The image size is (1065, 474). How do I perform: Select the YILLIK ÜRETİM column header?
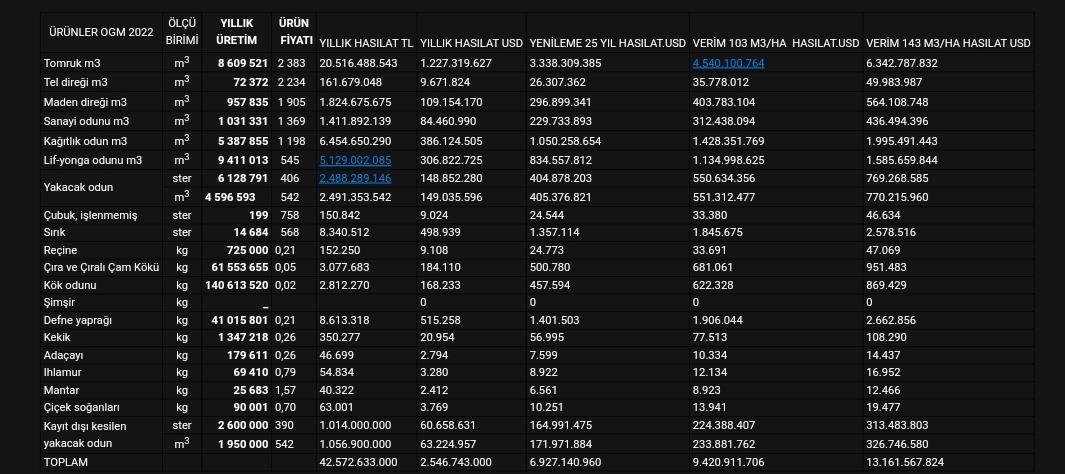tap(236, 32)
